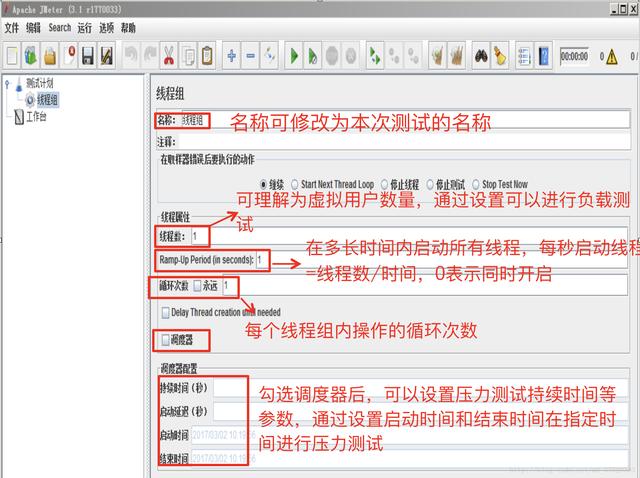Click the Reset Search brush icon
This screenshot has width=640, height=478.
tap(500, 56)
